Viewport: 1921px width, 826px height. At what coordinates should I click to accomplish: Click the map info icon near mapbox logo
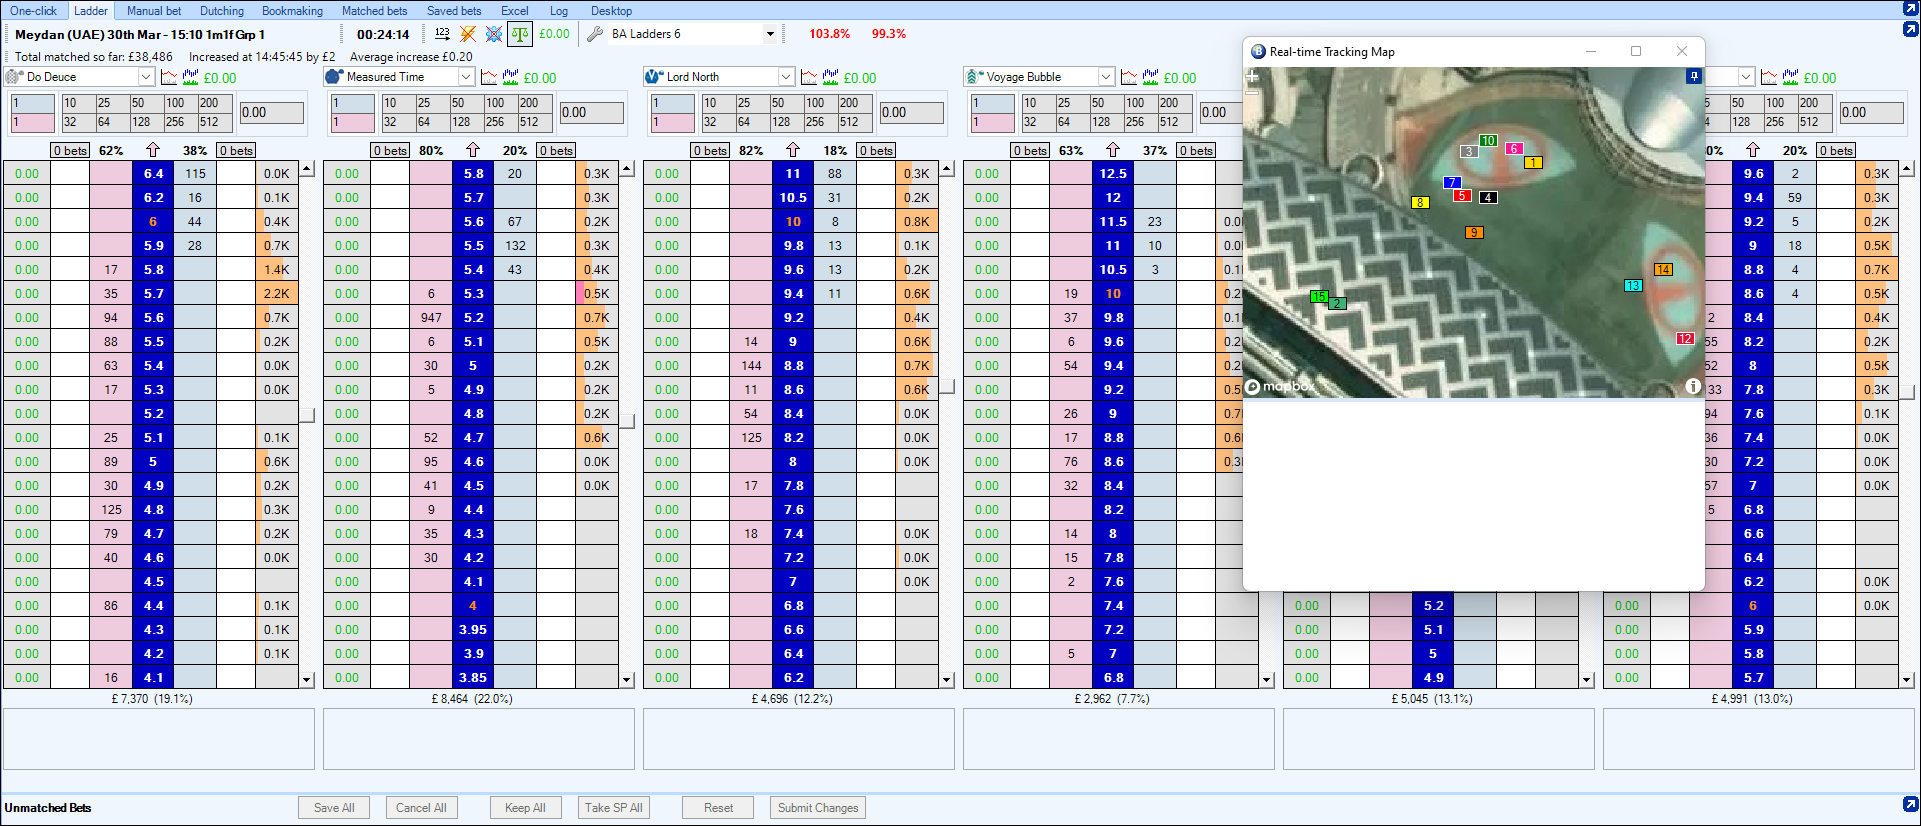(1693, 386)
